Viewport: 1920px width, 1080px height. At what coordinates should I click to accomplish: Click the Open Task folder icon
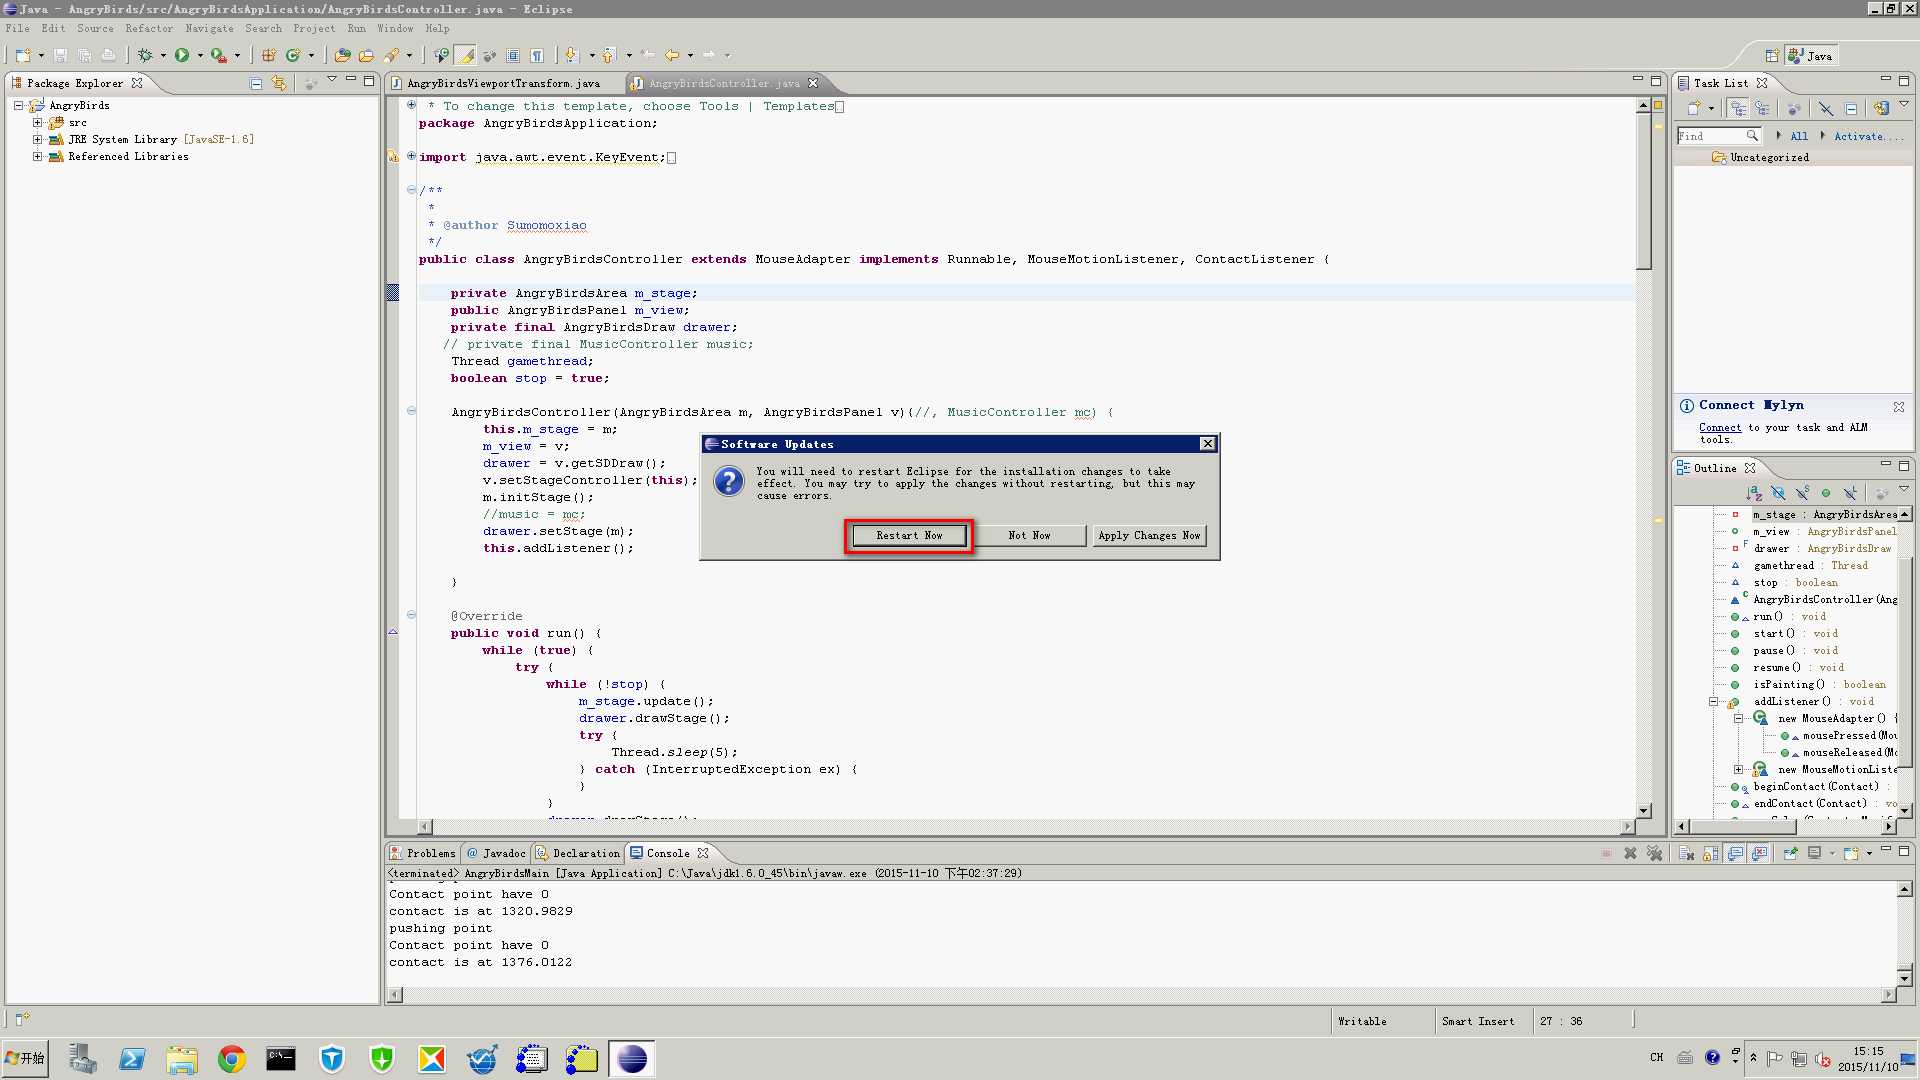pos(366,55)
